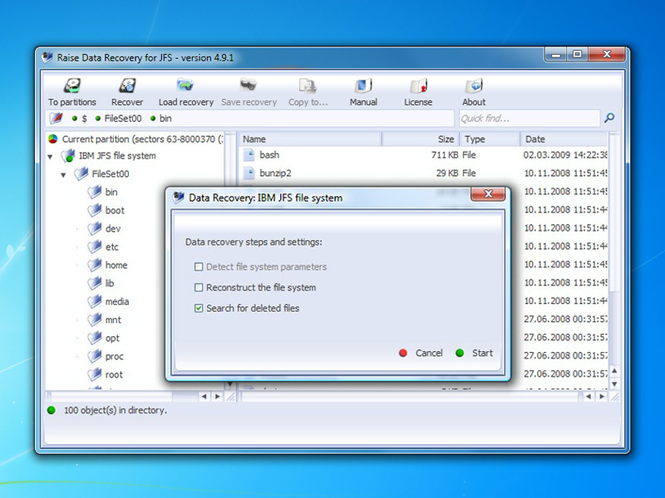Click the FileSet00 path breadcrumb
The width and height of the screenshot is (665, 498).
123,118
